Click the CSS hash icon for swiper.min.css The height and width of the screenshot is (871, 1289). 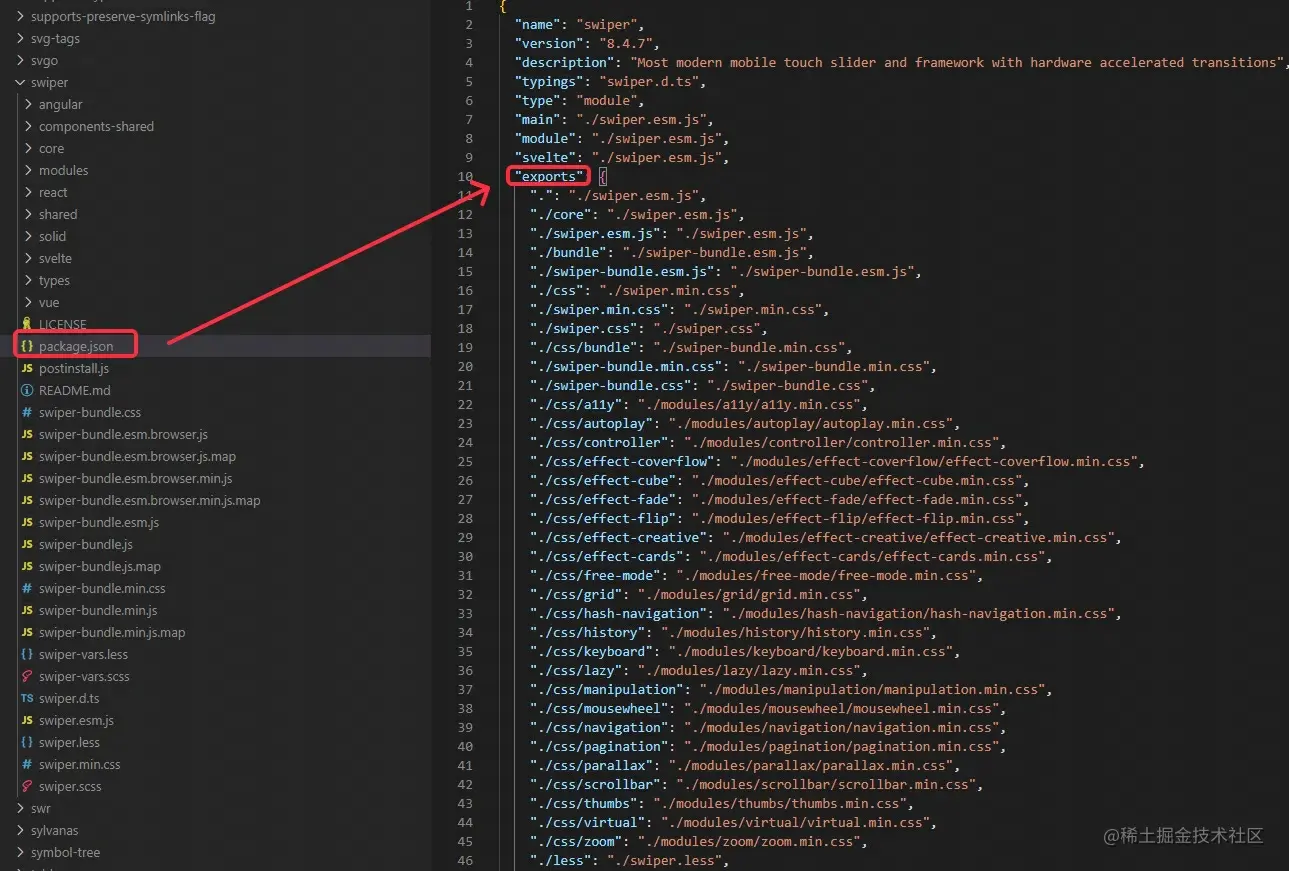click(27, 764)
